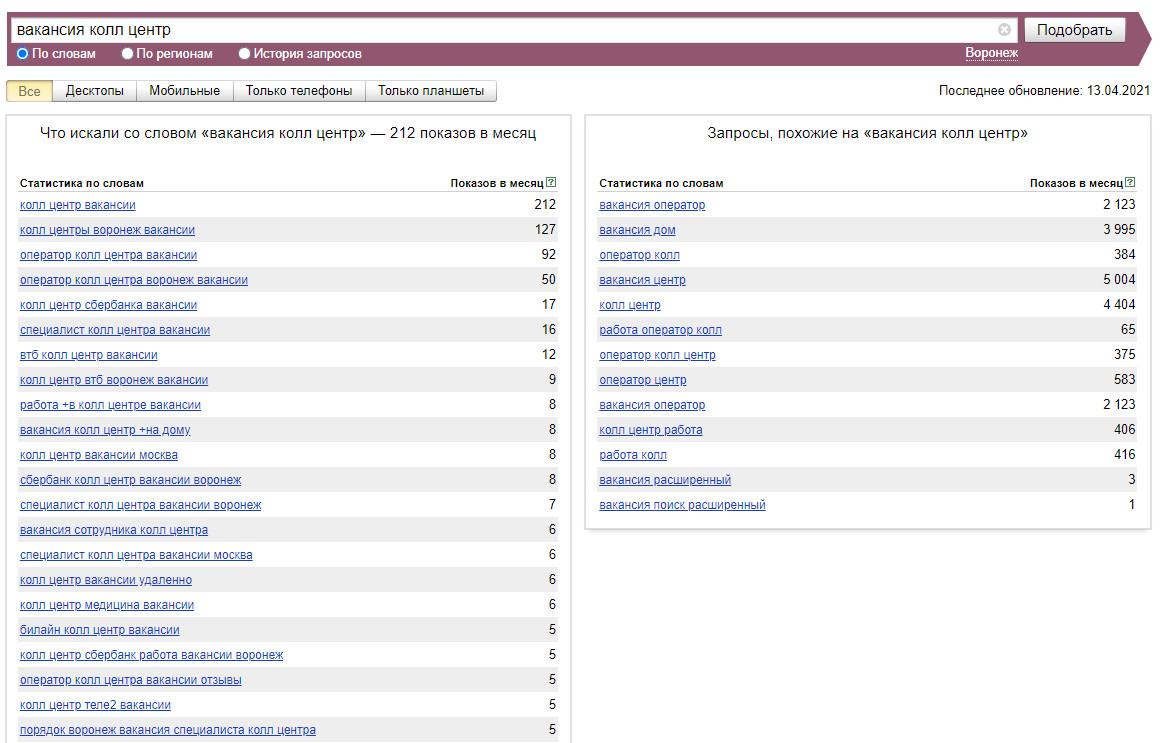Open the 'Мобильные' tab
Screen dimensions: 1161x743
[184, 91]
